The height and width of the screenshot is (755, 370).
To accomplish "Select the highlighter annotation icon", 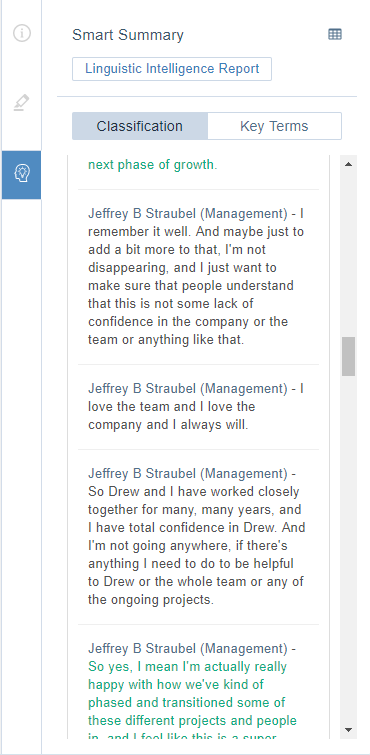I will tap(22, 102).
